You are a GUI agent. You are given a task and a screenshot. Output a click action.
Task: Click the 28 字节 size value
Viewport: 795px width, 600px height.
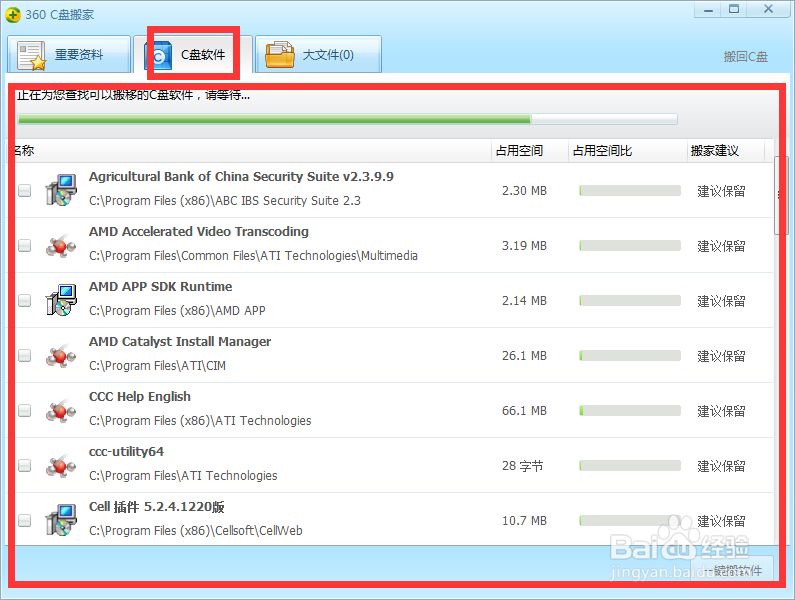(x=522, y=466)
